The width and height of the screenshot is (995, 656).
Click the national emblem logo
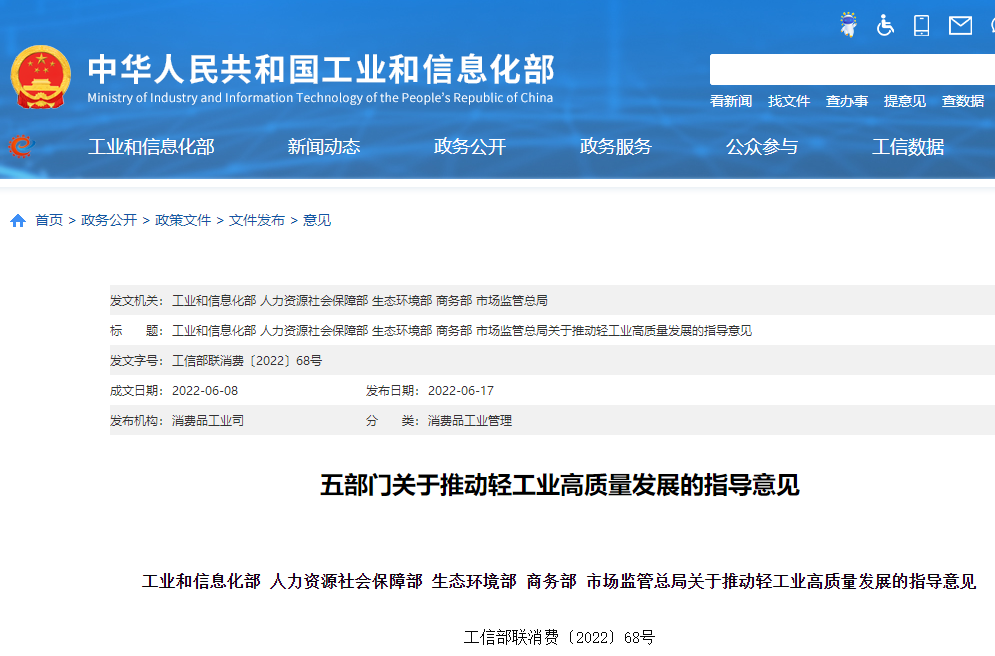(41, 77)
